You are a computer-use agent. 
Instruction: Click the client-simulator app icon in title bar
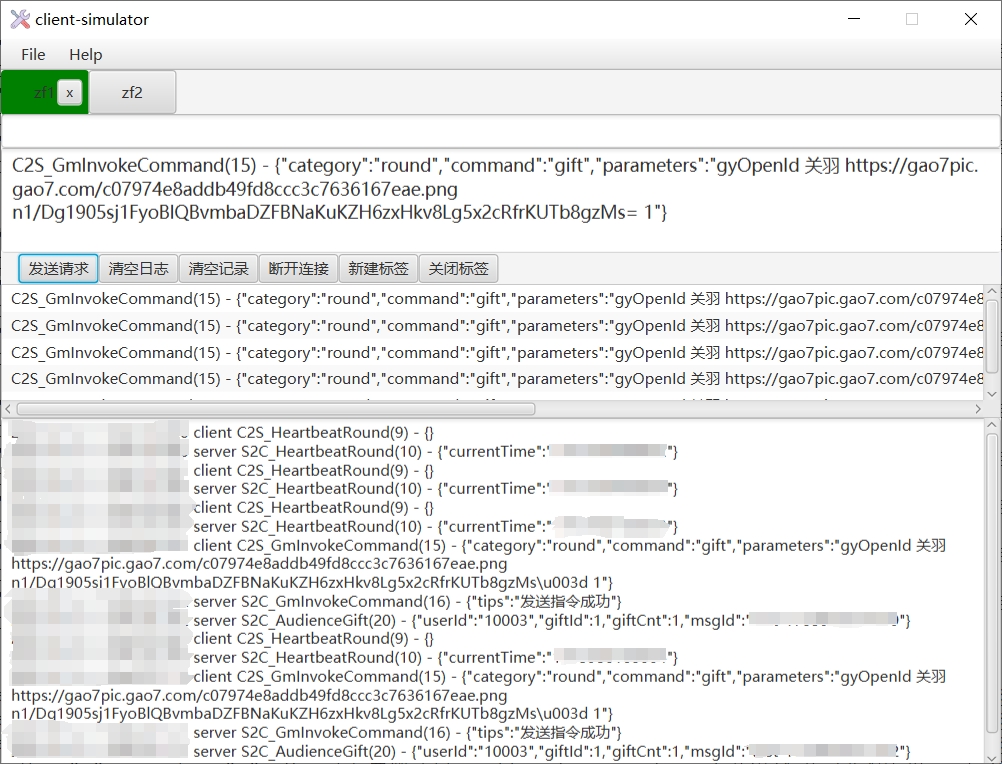pos(20,19)
